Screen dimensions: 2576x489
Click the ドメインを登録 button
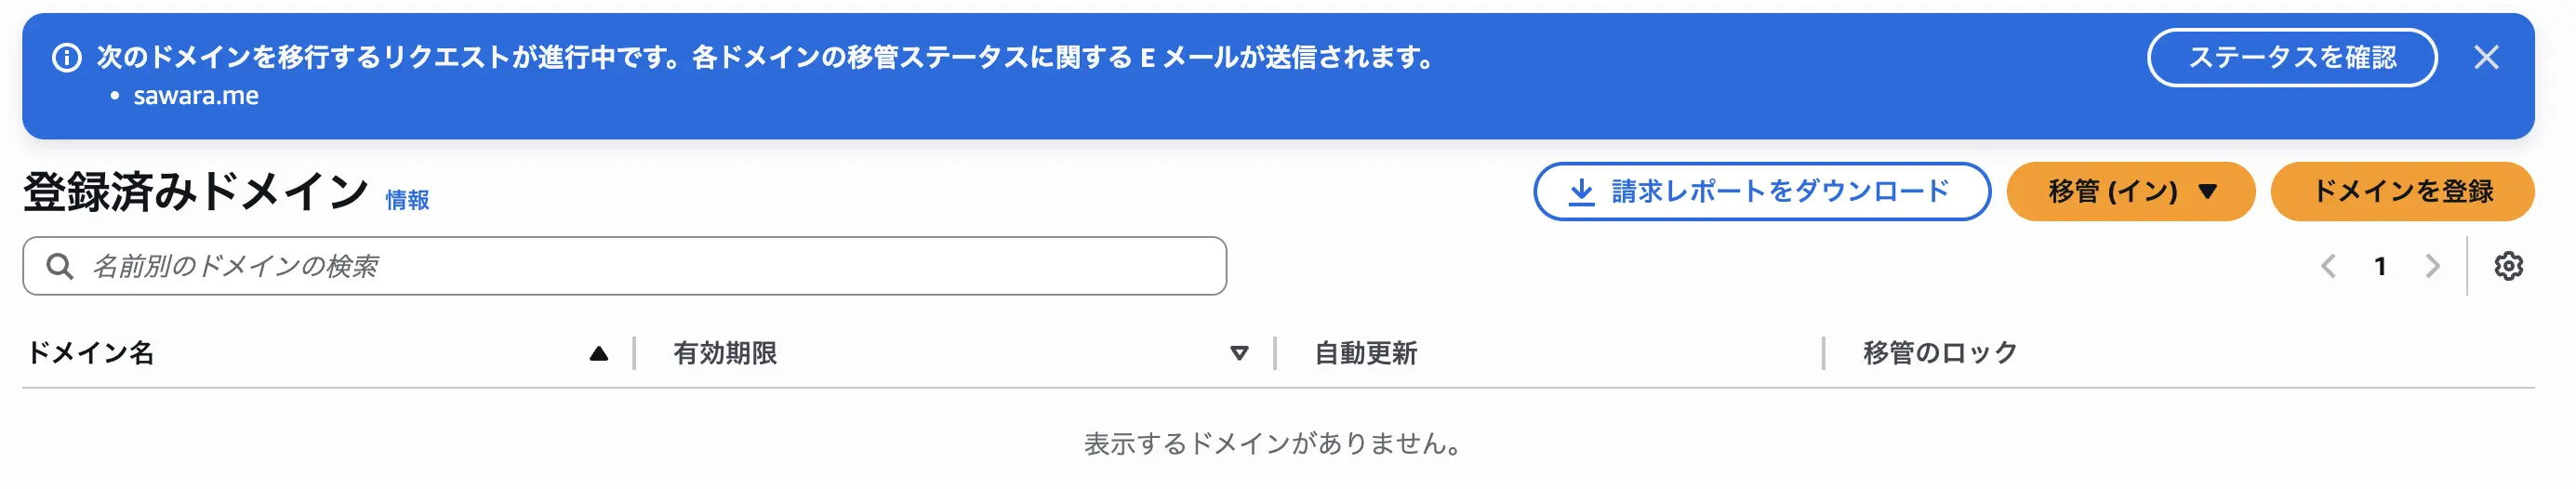(2402, 191)
